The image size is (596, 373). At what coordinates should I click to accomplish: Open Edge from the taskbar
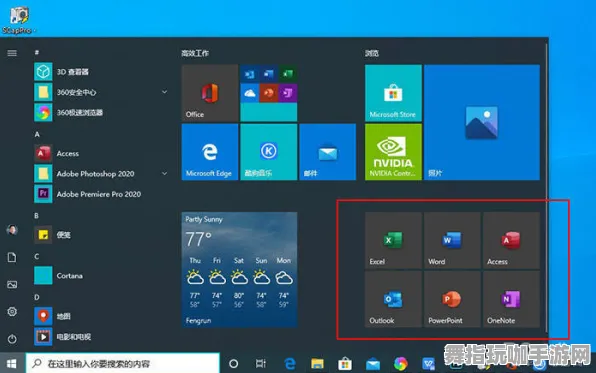(x=290, y=364)
